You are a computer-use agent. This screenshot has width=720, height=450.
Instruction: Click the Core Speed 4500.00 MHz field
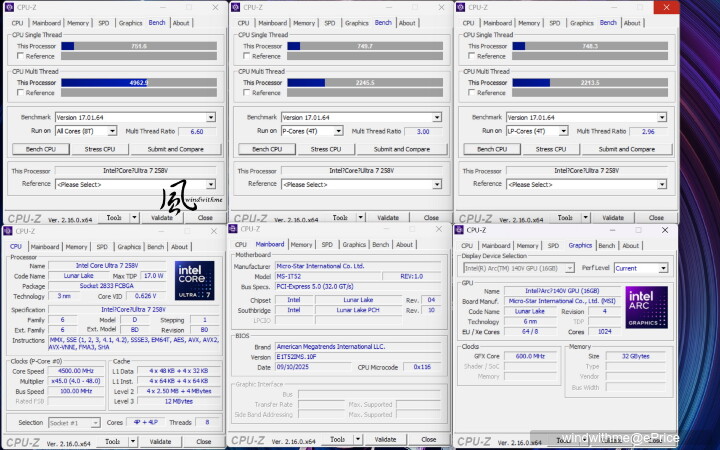point(75,370)
